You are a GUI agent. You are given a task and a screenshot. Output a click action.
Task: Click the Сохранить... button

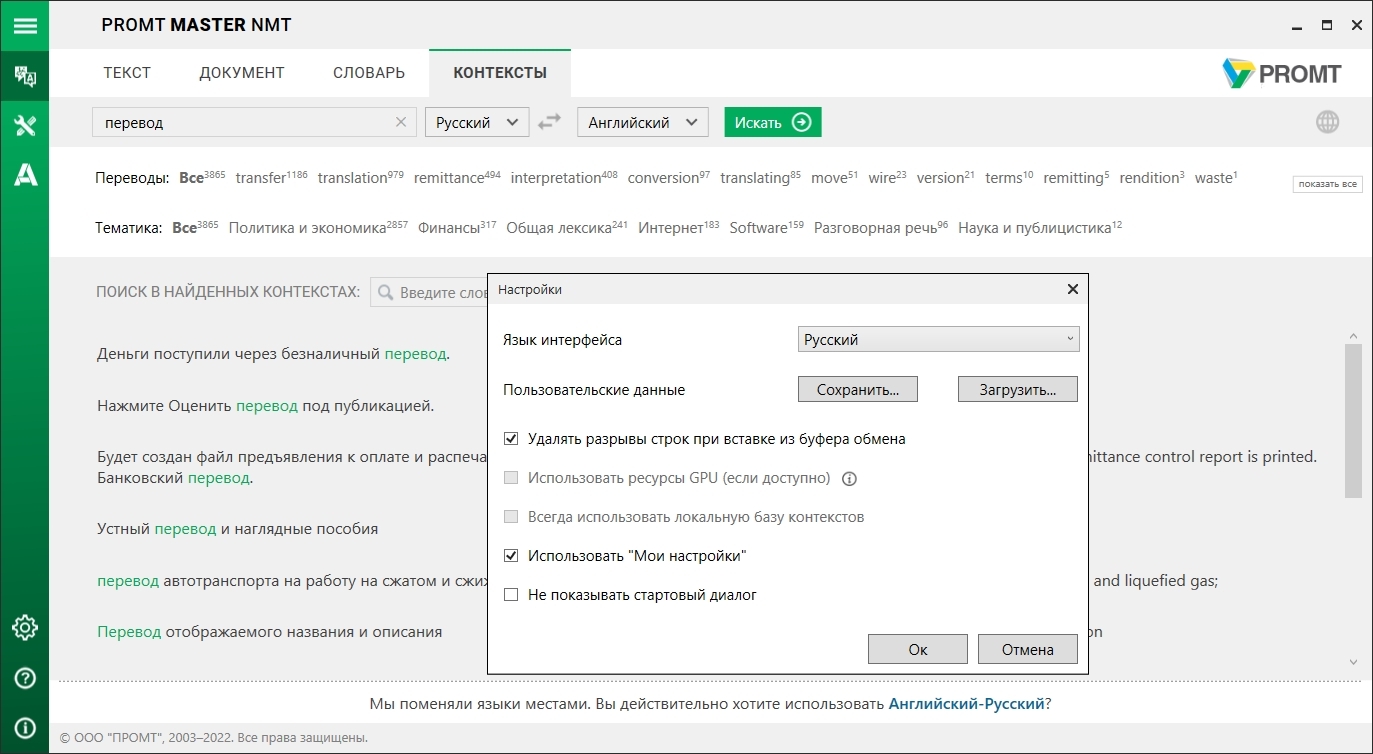858,389
